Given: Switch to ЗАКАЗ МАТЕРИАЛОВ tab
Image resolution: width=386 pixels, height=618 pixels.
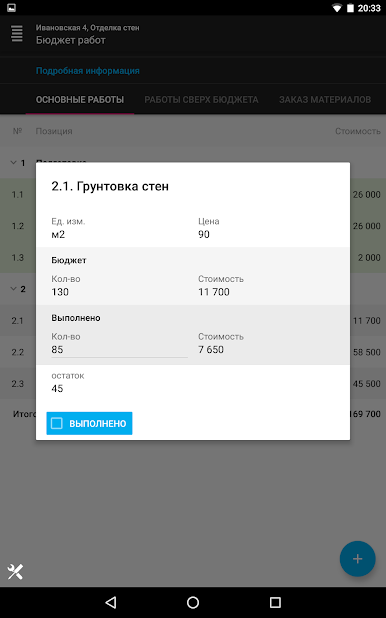Looking at the screenshot, I should pyautogui.click(x=325, y=99).
